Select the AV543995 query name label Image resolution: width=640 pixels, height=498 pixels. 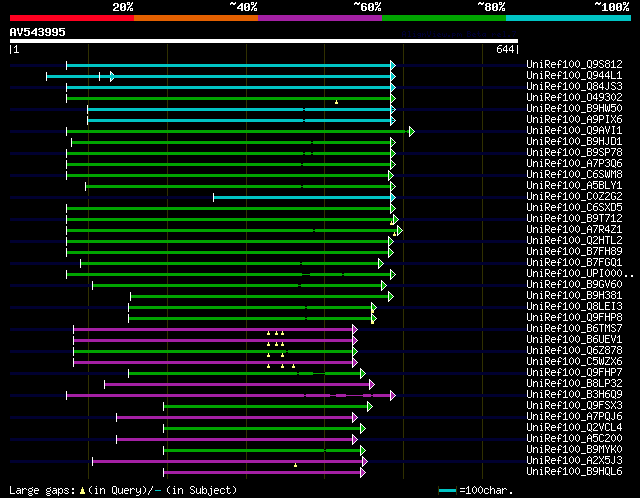pyautogui.click(x=38, y=32)
